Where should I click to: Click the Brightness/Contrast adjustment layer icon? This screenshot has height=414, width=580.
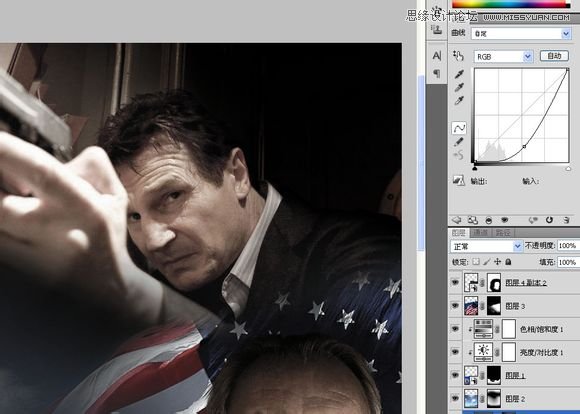(x=483, y=352)
